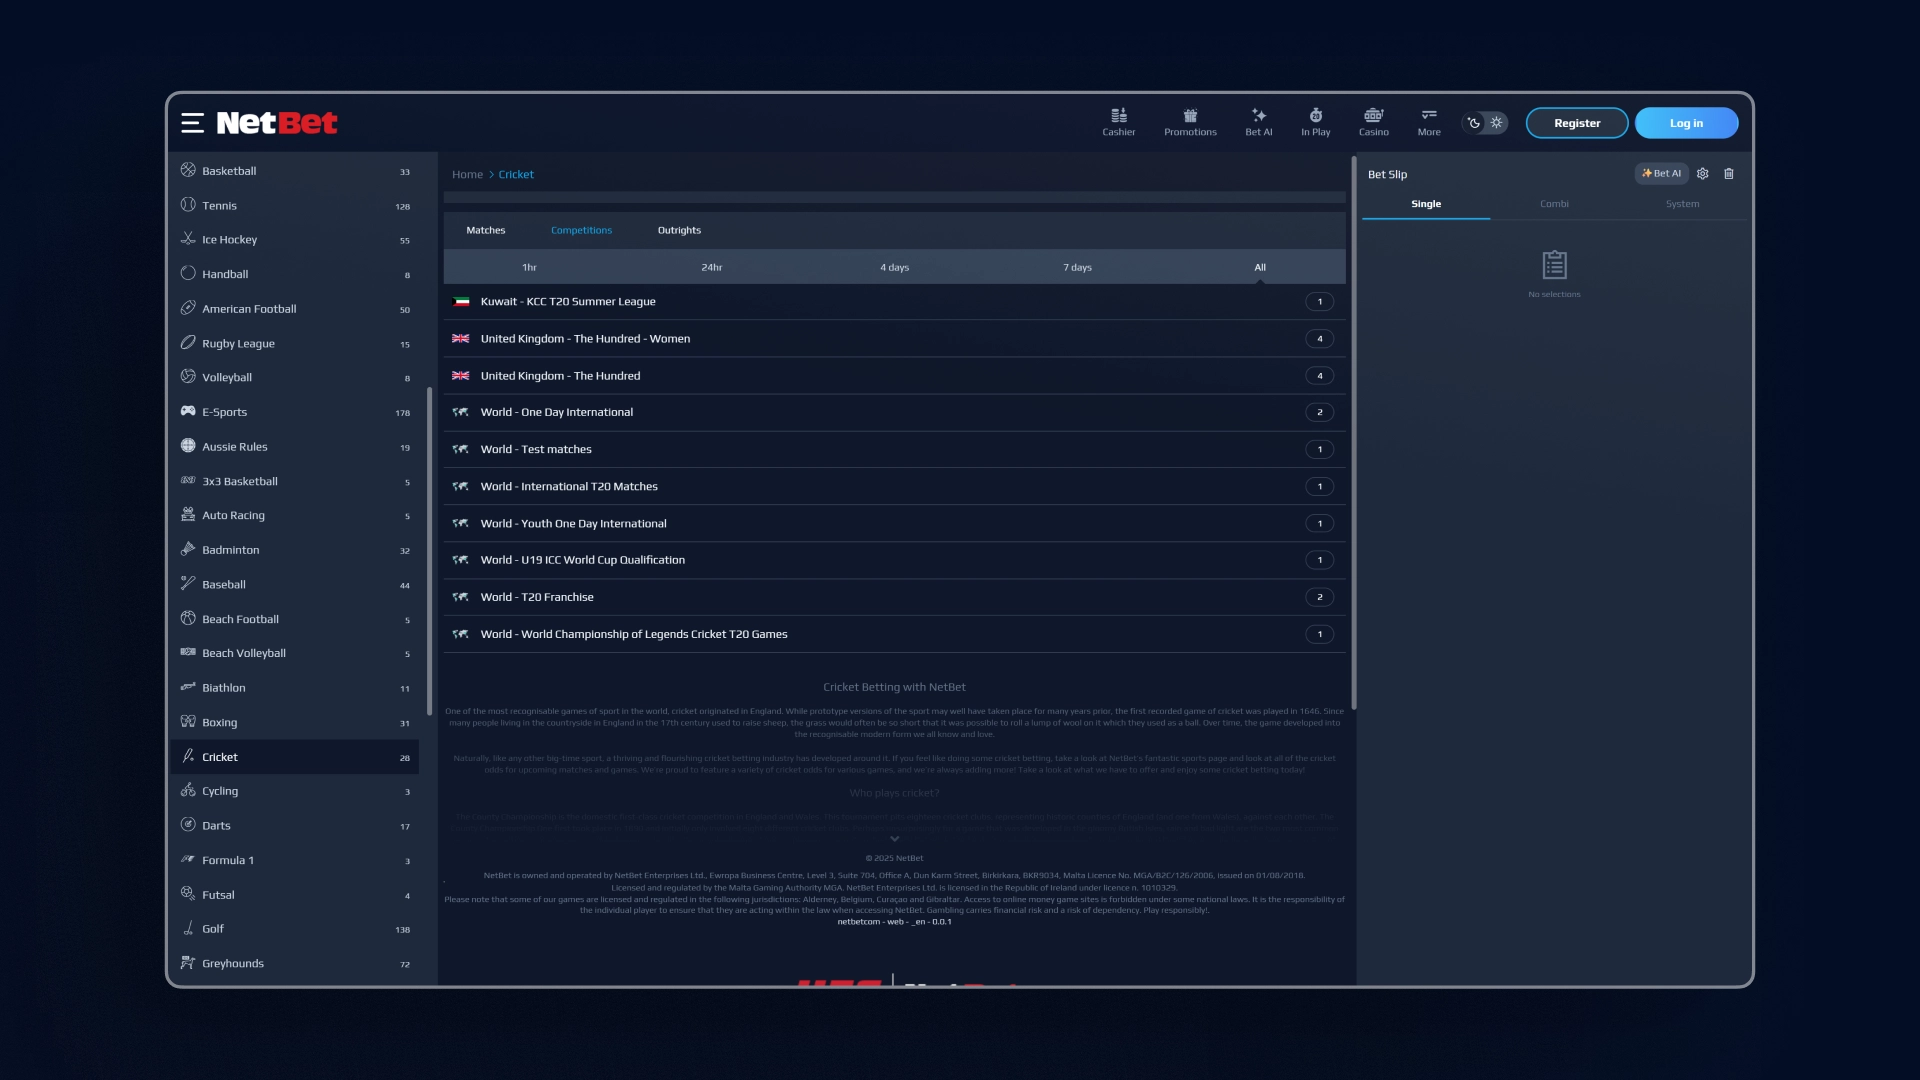1920x1080 pixels.
Task: Expand World - T20 Franchise
Action: point(894,597)
